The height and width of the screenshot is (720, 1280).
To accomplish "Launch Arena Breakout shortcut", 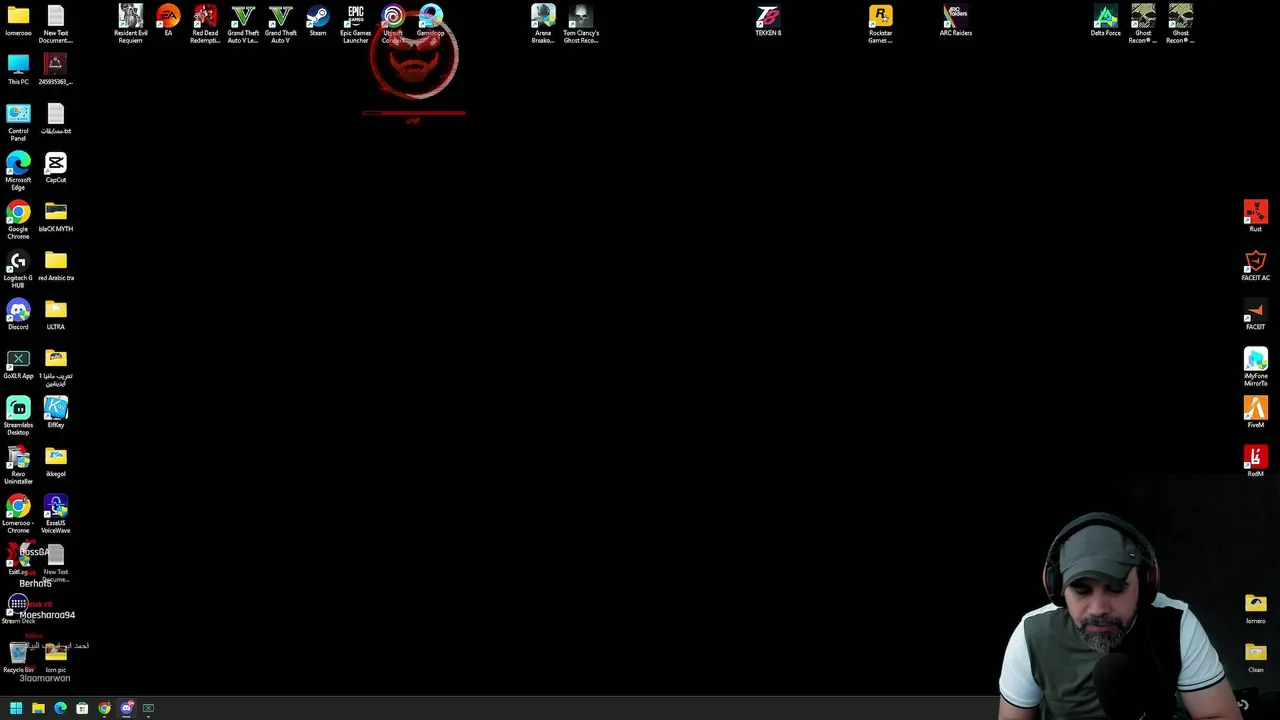I will coord(543,25).
